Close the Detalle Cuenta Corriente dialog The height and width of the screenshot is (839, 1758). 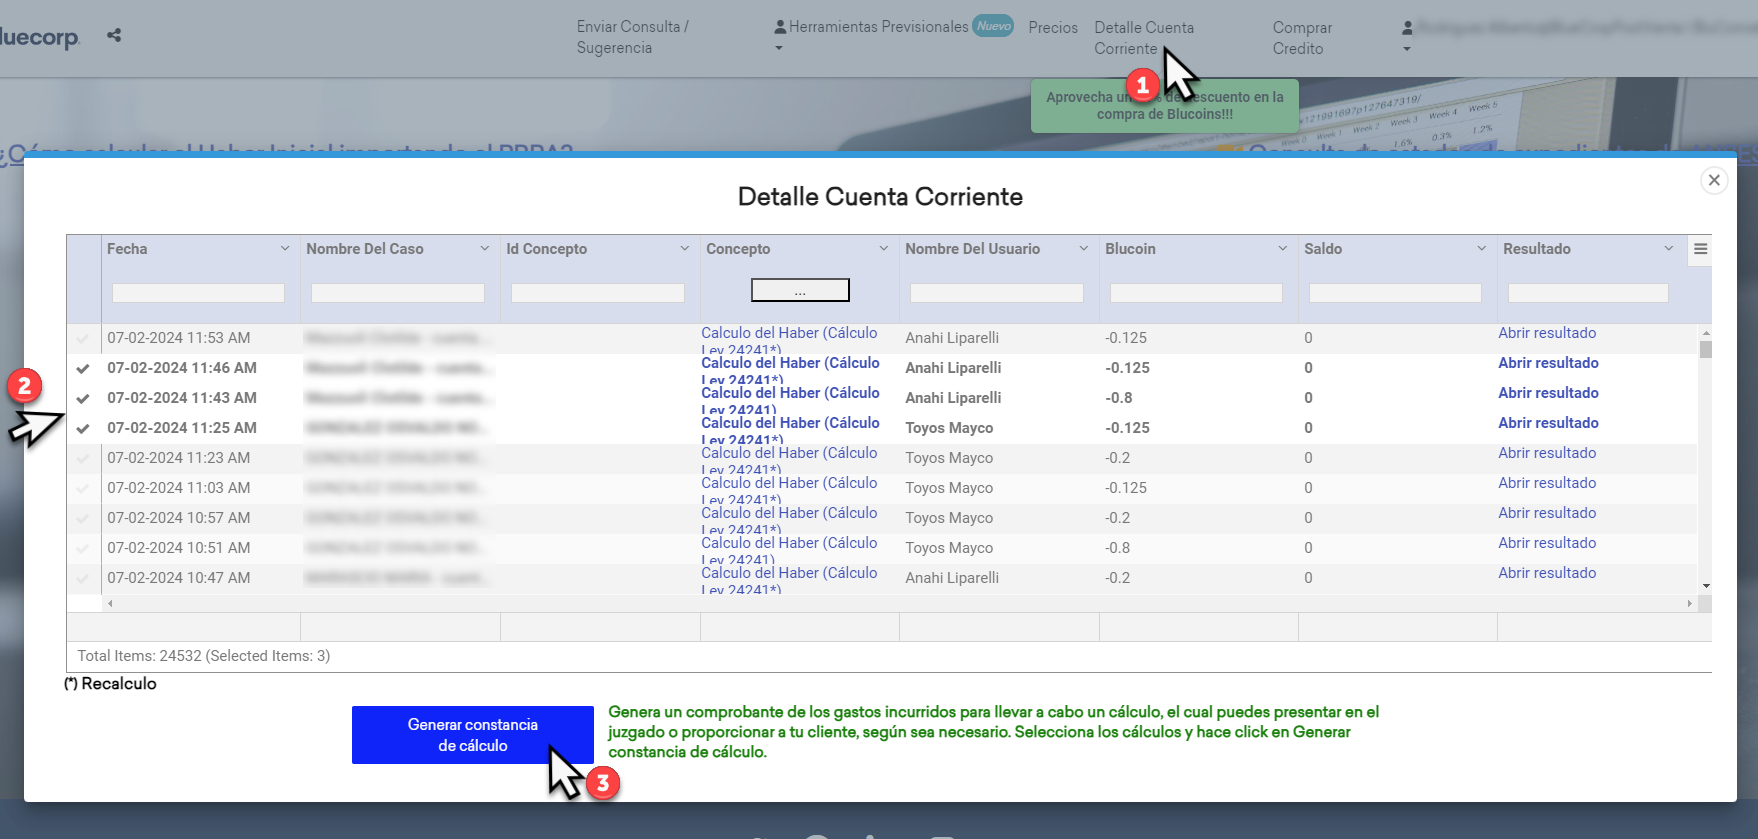(x=1714, y=180)
